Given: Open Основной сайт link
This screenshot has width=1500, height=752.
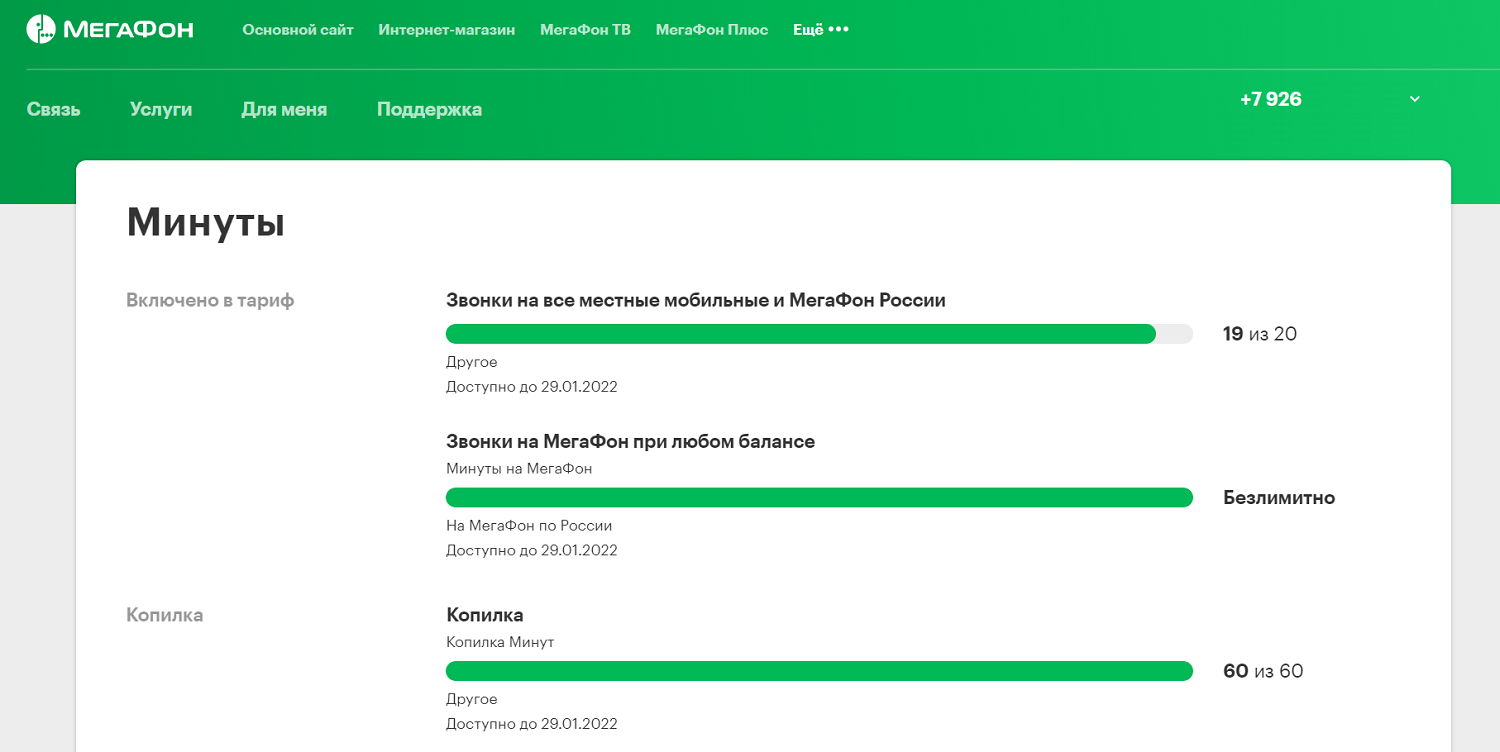Looking at the screenshot, I should pos(298,30).
